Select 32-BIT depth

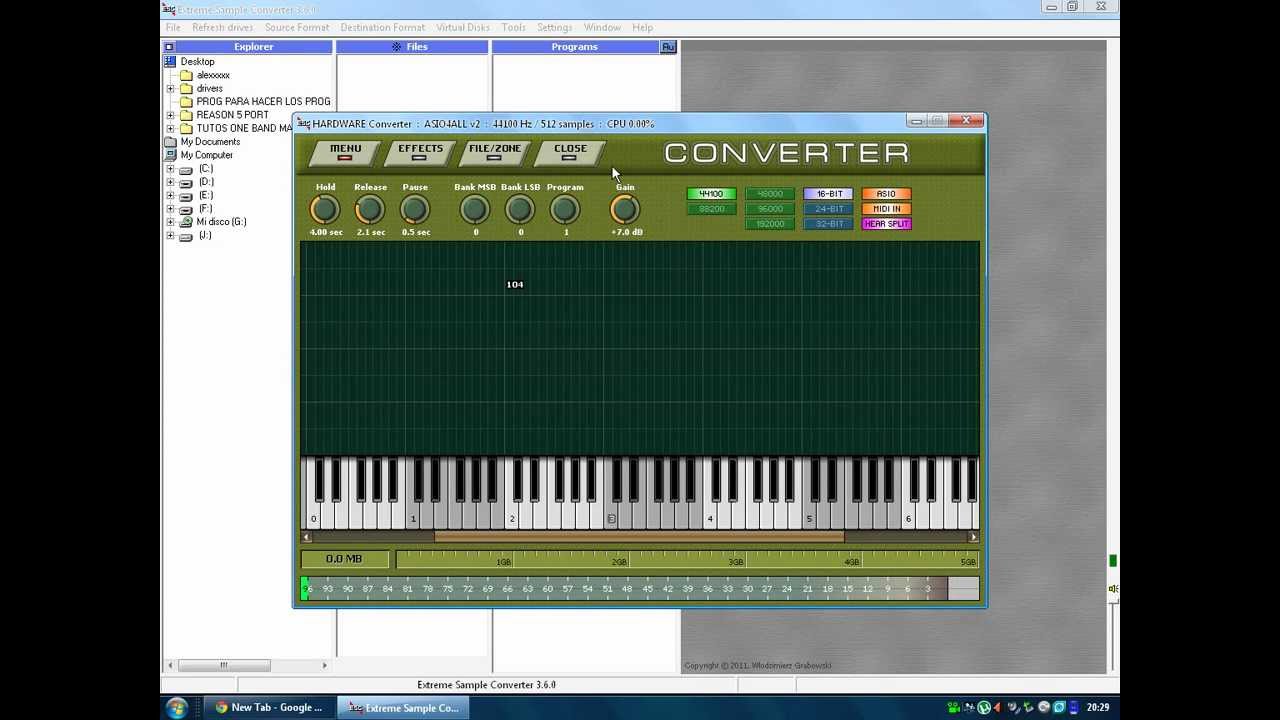tap(828, 224)
